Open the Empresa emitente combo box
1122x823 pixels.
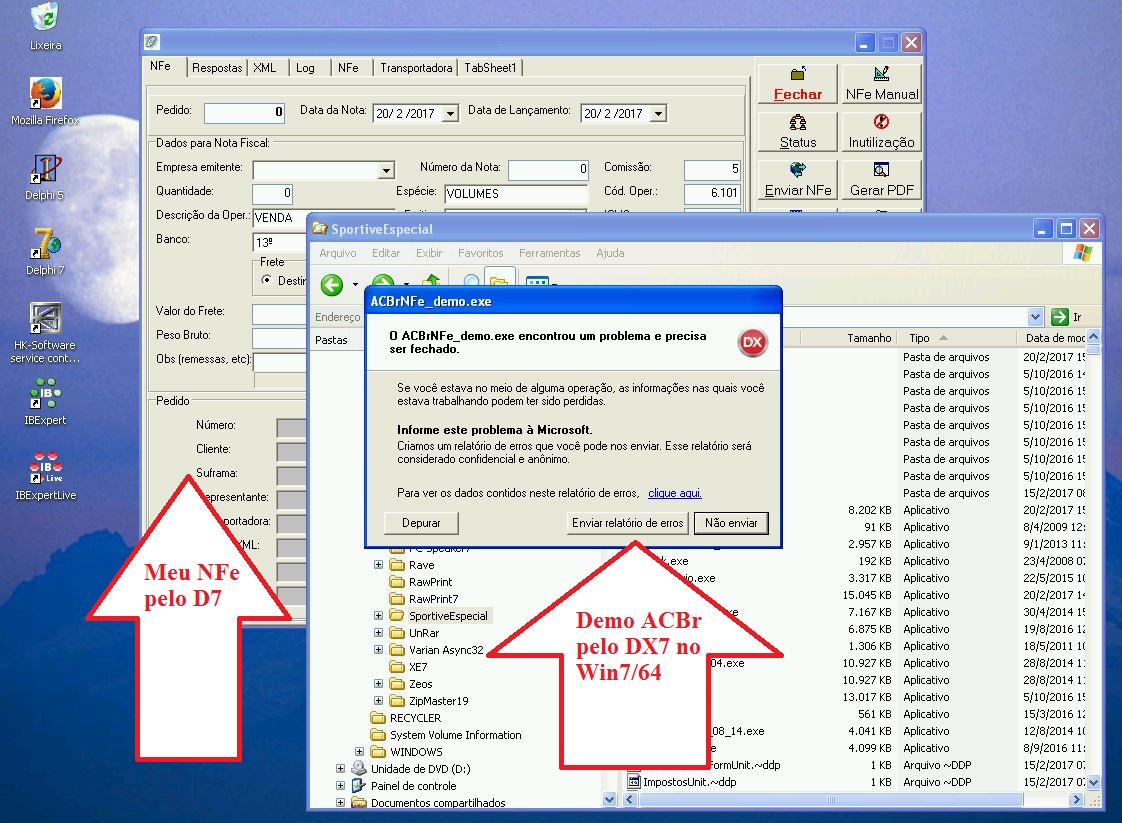coord(386,170)
